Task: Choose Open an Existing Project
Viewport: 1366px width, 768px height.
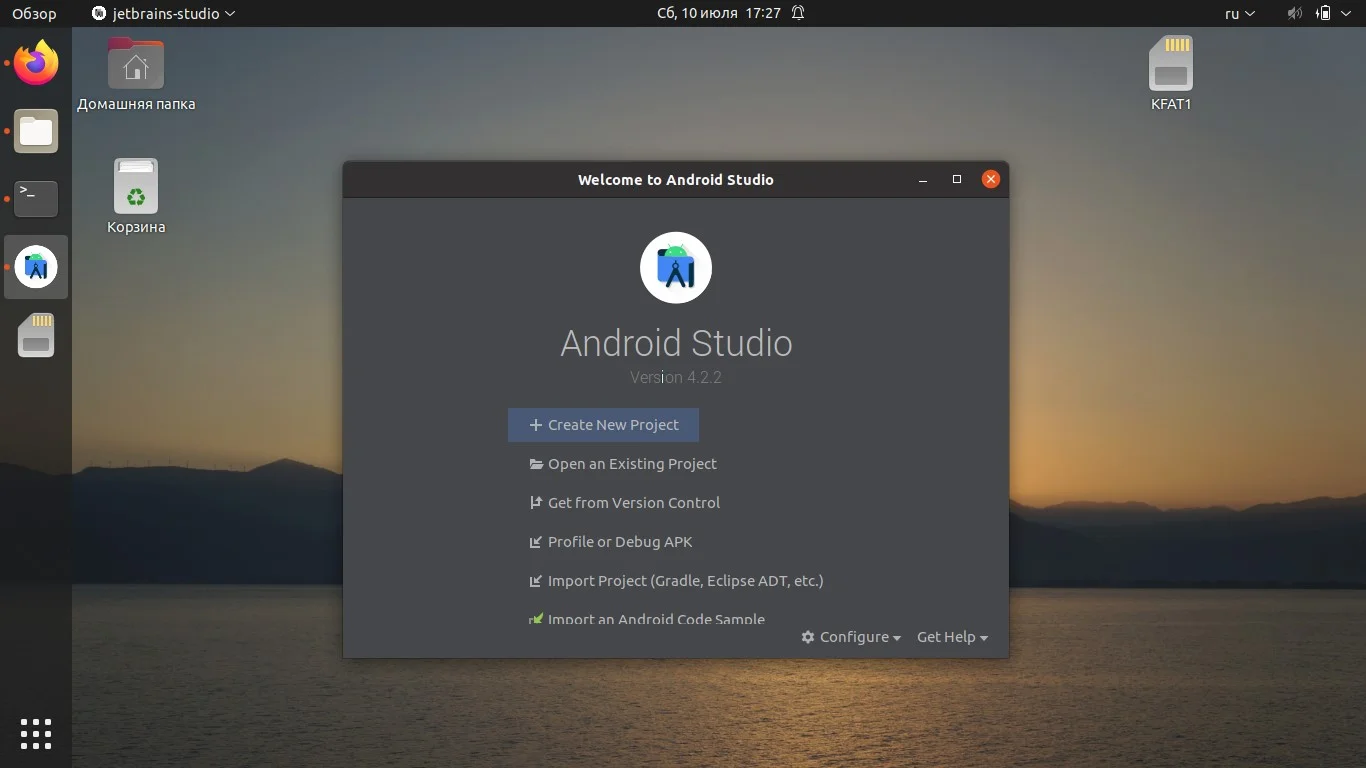Action: tap(623, 464)
